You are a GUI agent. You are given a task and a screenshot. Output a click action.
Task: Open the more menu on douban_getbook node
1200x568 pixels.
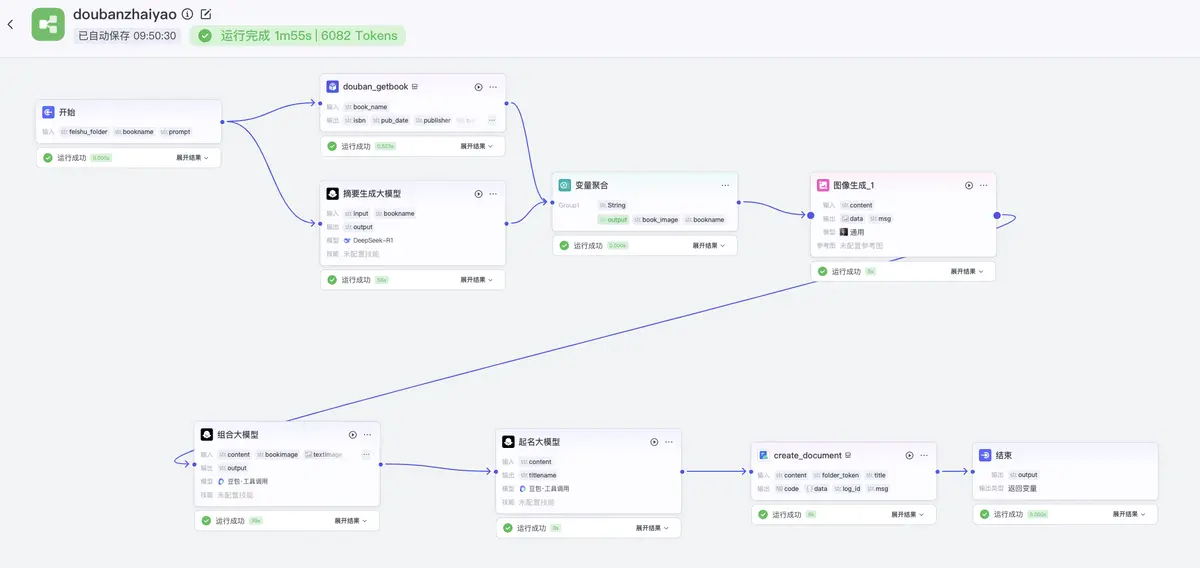(493, 87)
